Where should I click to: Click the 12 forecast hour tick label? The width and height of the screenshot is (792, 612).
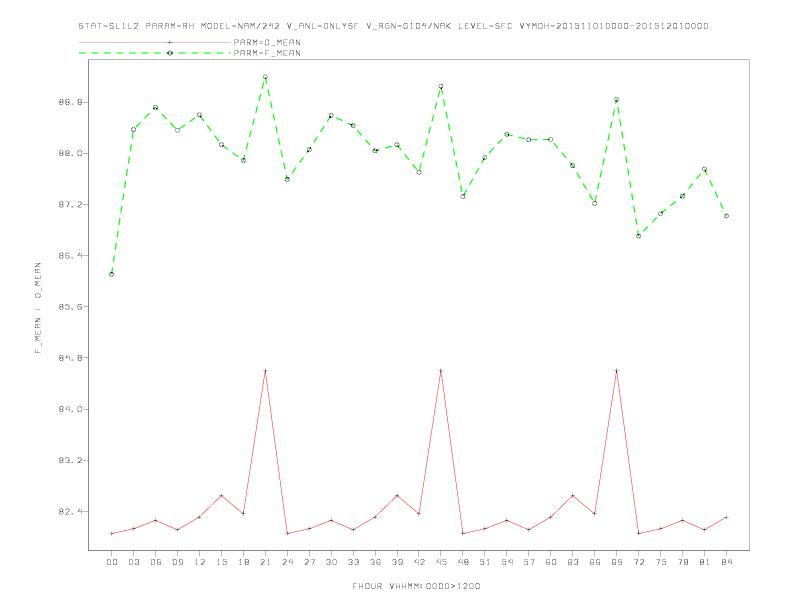pos(200,562)
